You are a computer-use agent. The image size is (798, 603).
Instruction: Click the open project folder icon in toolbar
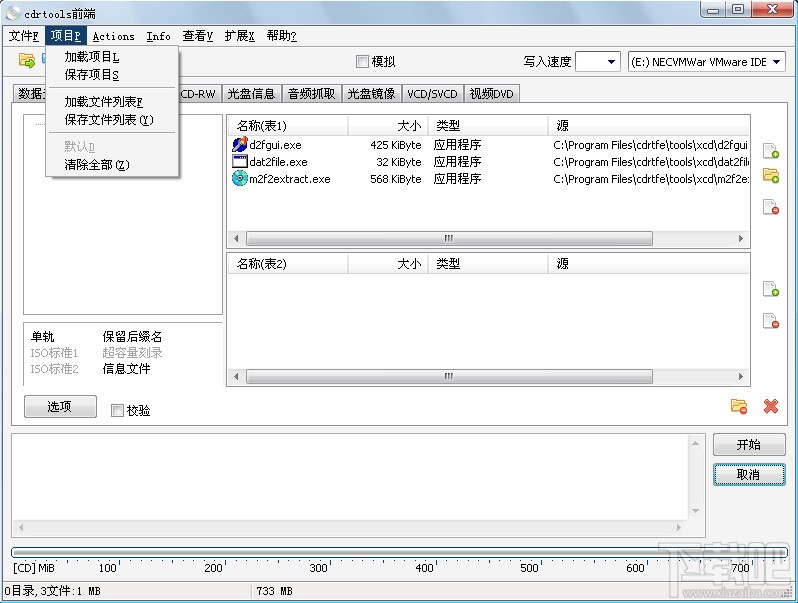coord(26,61)
